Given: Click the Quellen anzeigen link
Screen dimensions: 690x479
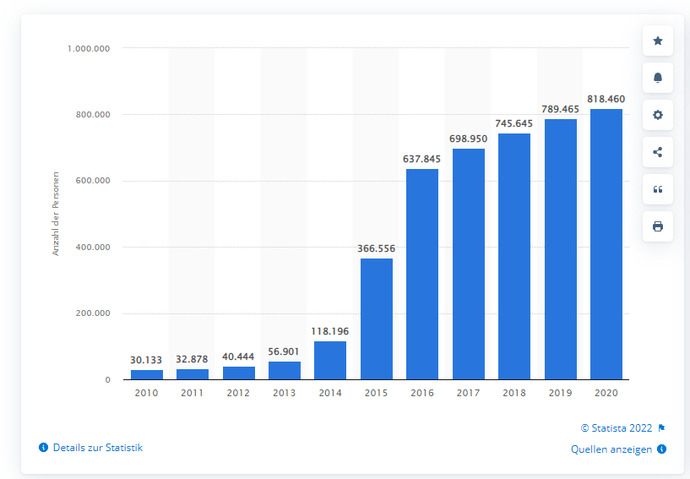Looking at the screenshot, I should (611, 450).
